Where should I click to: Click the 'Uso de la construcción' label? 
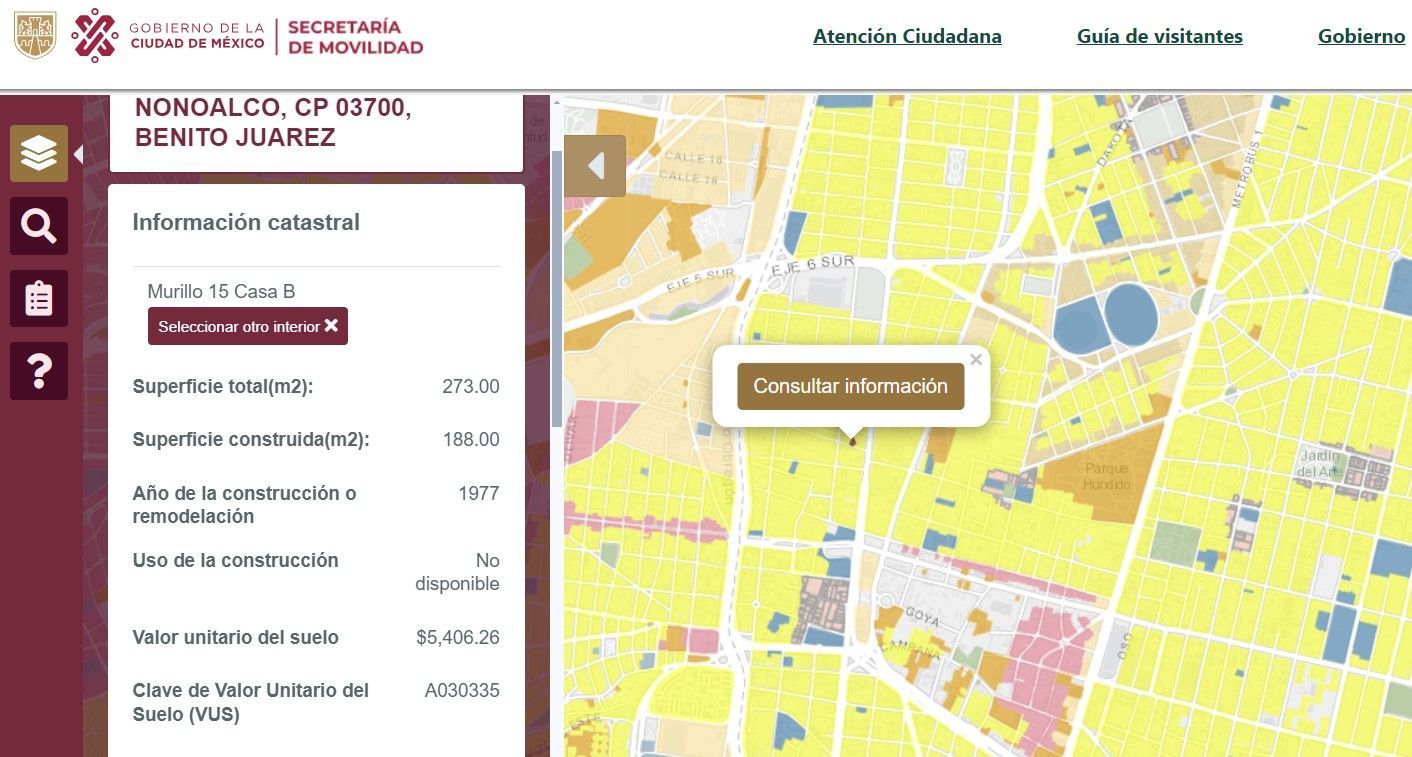(236, 560)
